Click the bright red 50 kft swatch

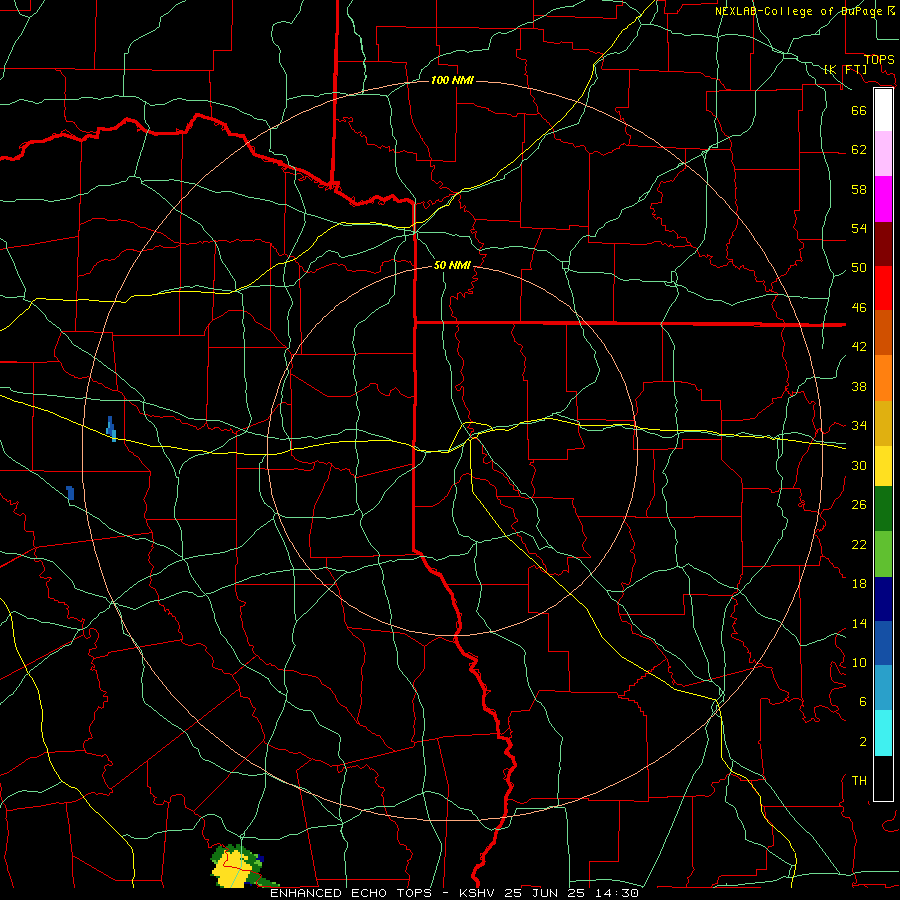[x=883, y=288]
